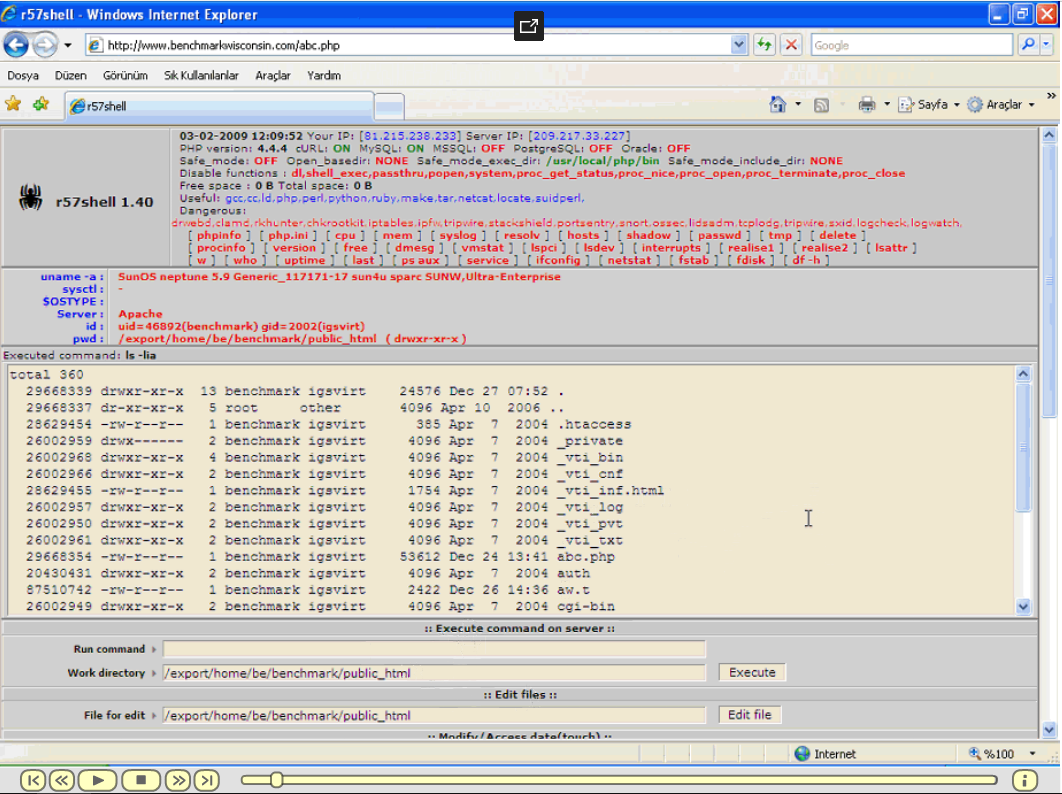The image size is (1062, 794).
Task: Click the Edit file button
Action: (x=750, y=715)
